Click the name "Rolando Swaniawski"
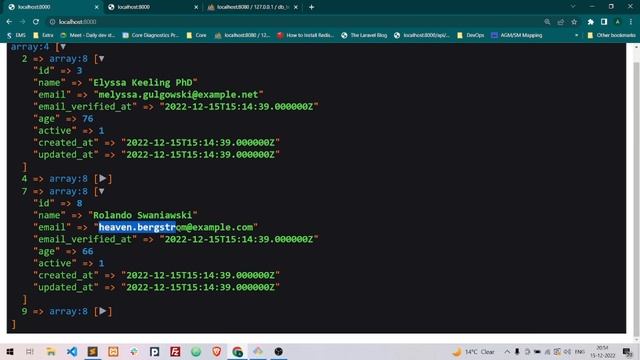The height and width of the screenshot is (360, 640). (x=143, y=215)
